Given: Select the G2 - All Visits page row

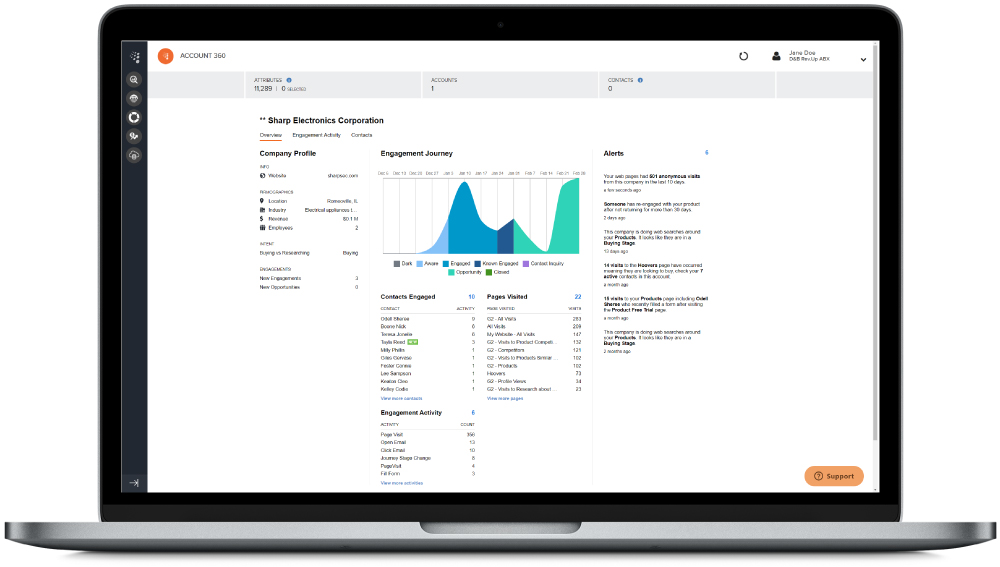Looking at the screenshot, I should (534, 319).
